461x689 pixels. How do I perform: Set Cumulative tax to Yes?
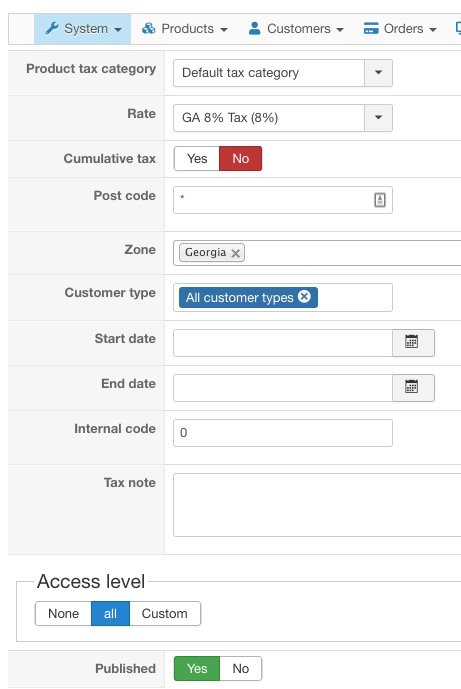pos(197,159)
